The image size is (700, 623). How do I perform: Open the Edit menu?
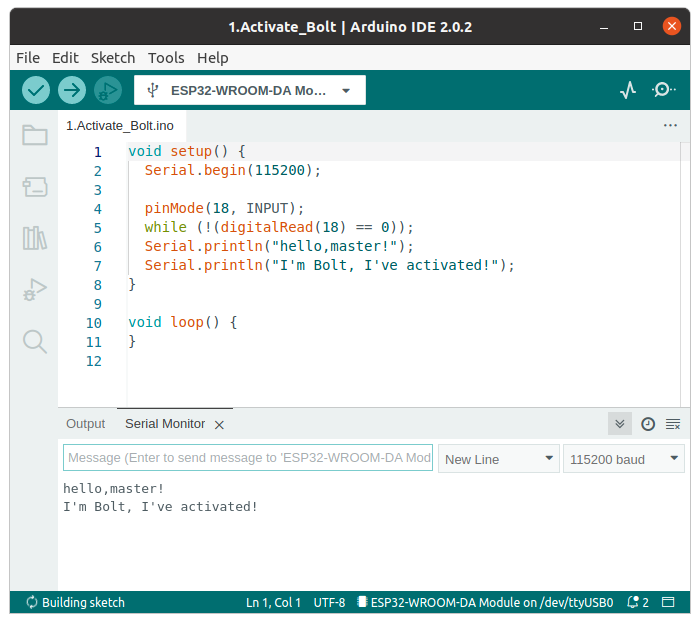[65, 58]
